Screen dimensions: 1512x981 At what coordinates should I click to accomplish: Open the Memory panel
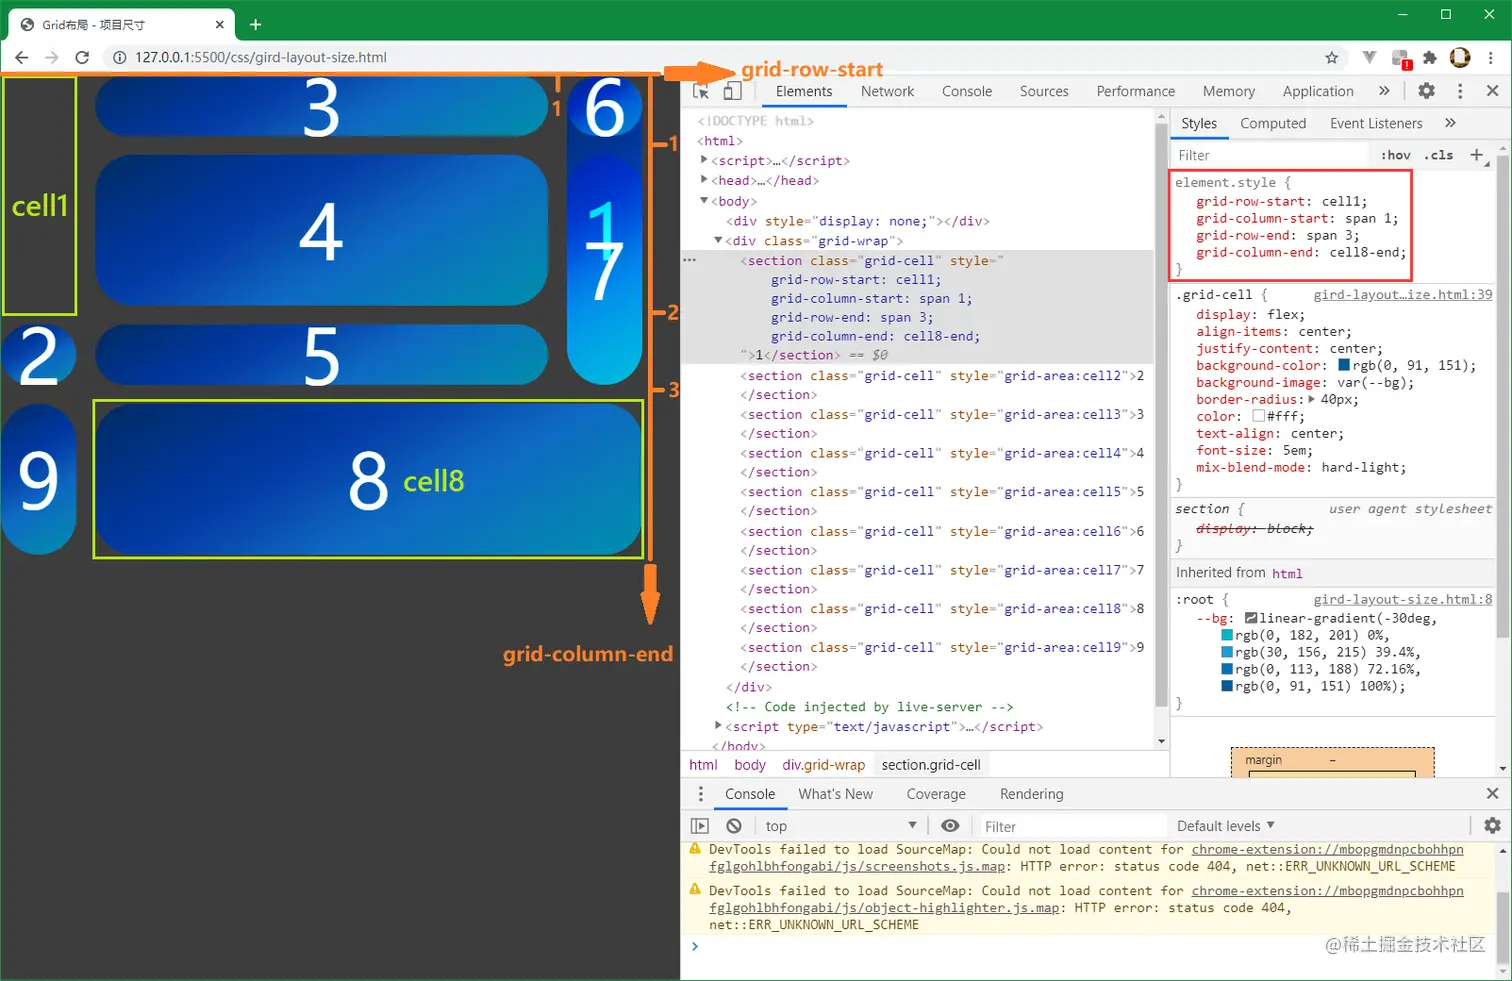1229,91
